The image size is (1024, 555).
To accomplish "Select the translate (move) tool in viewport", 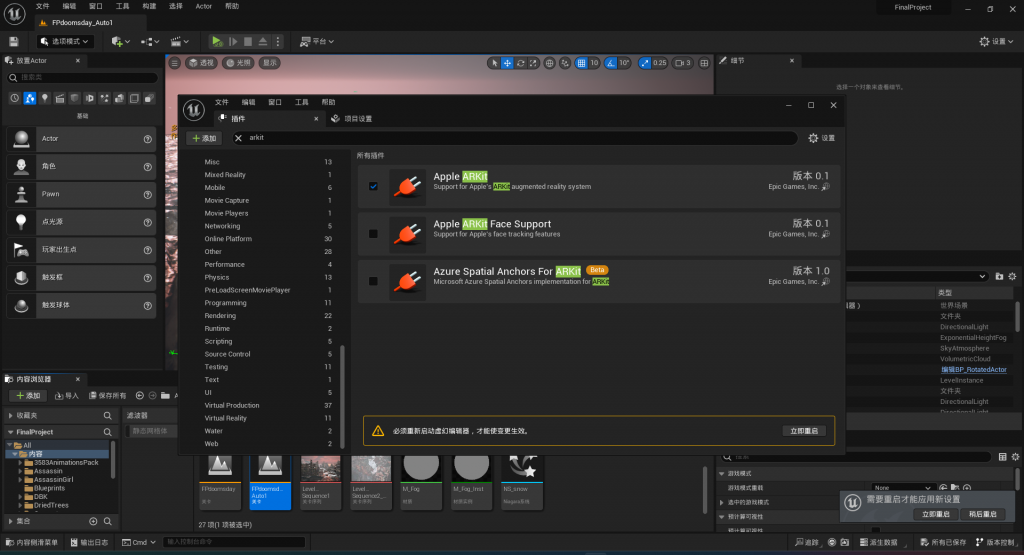I will click(x=507, y=63).
